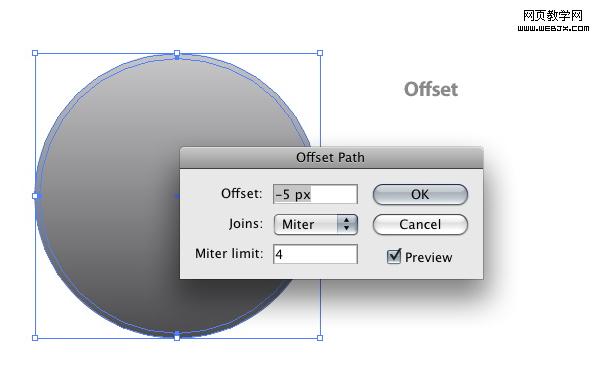The image size is (600, 375).
Task: Open the Joins dropdown showing Miter
Action: tap(316, 224)
